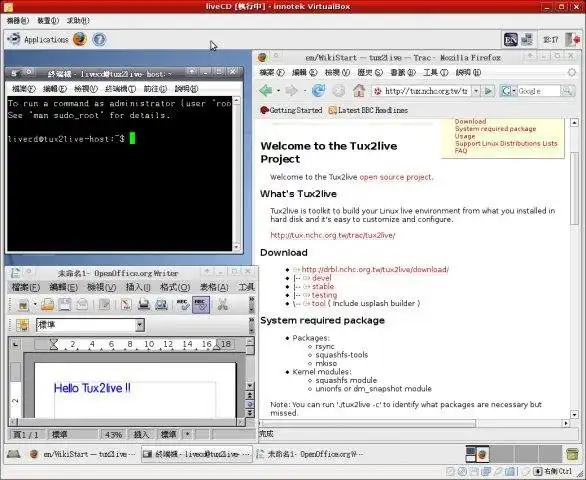Viewport: 586px width, 480px height.
Task: Click the testing download link
Action: [x=324, y=295]
